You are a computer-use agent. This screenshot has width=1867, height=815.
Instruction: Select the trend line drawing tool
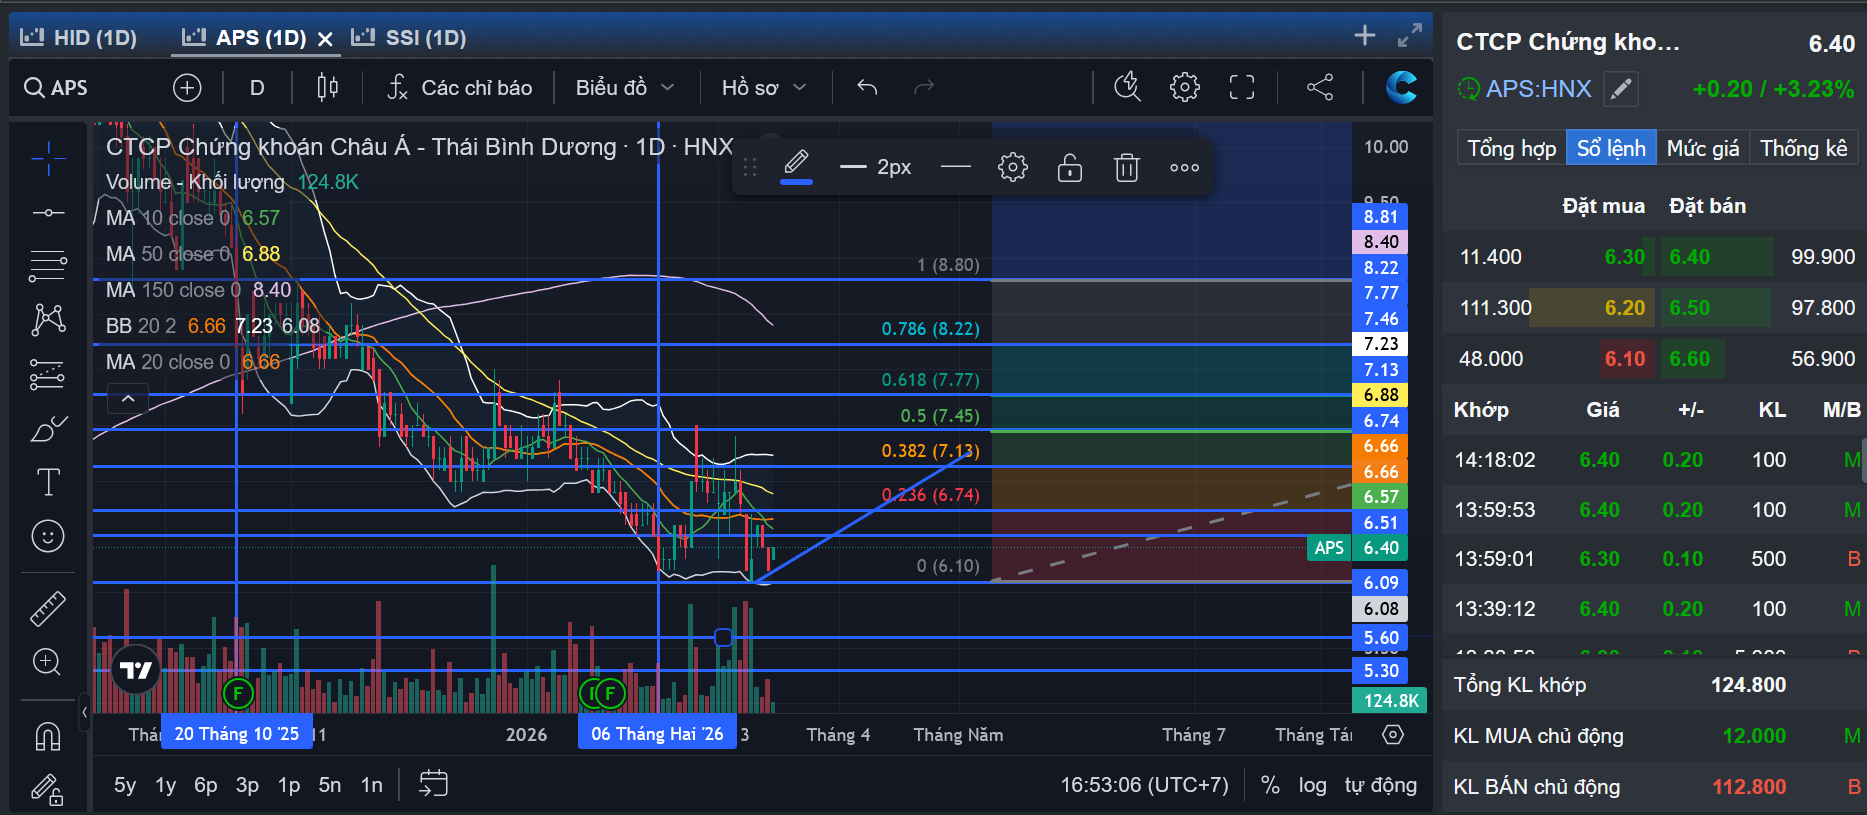[x=48, y=213]
